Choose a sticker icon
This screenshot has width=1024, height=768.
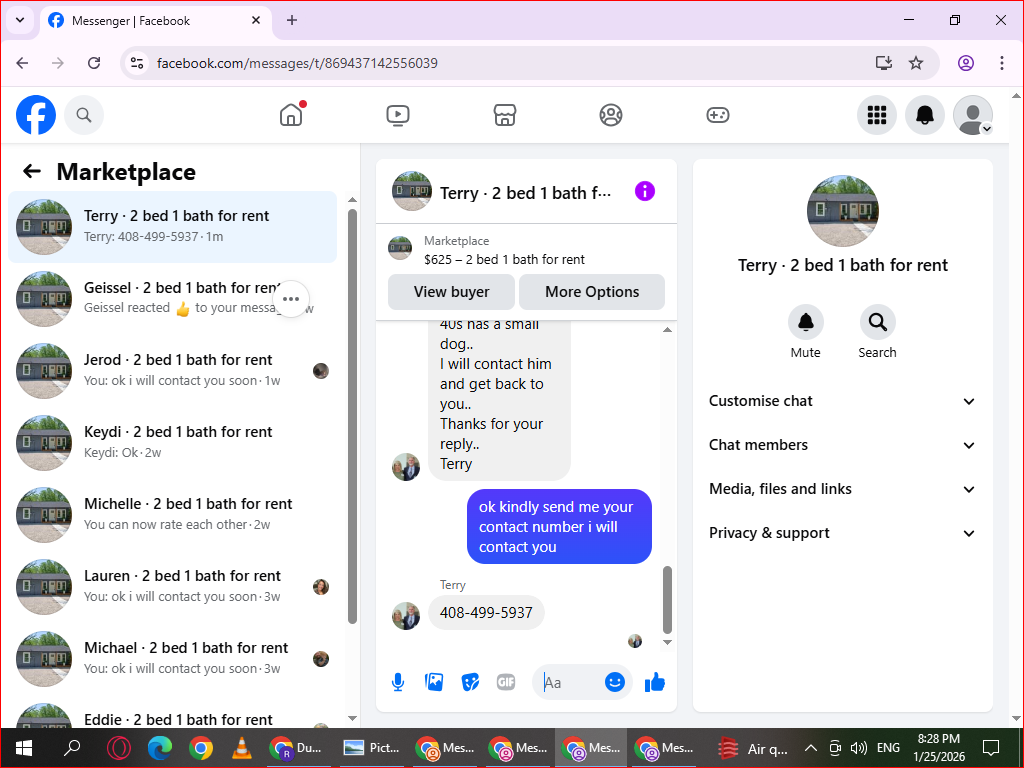(470, 682)
